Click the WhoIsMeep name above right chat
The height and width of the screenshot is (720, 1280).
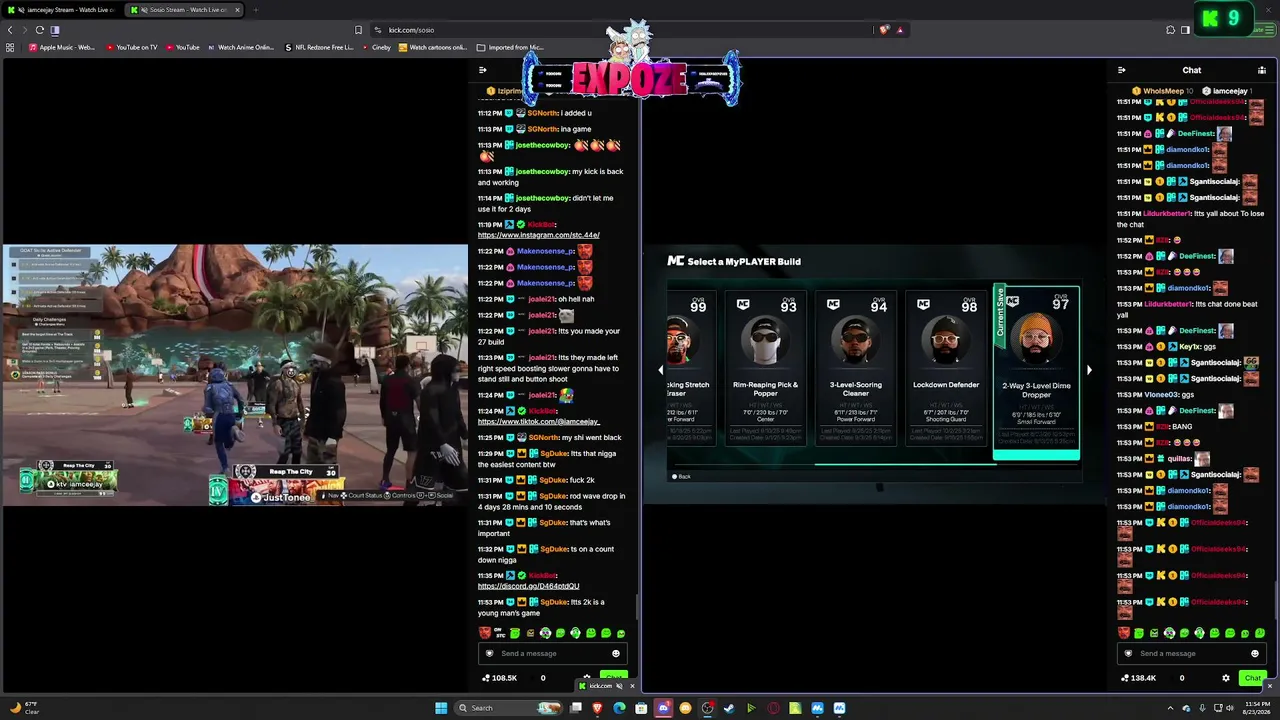coord(1162,91)
